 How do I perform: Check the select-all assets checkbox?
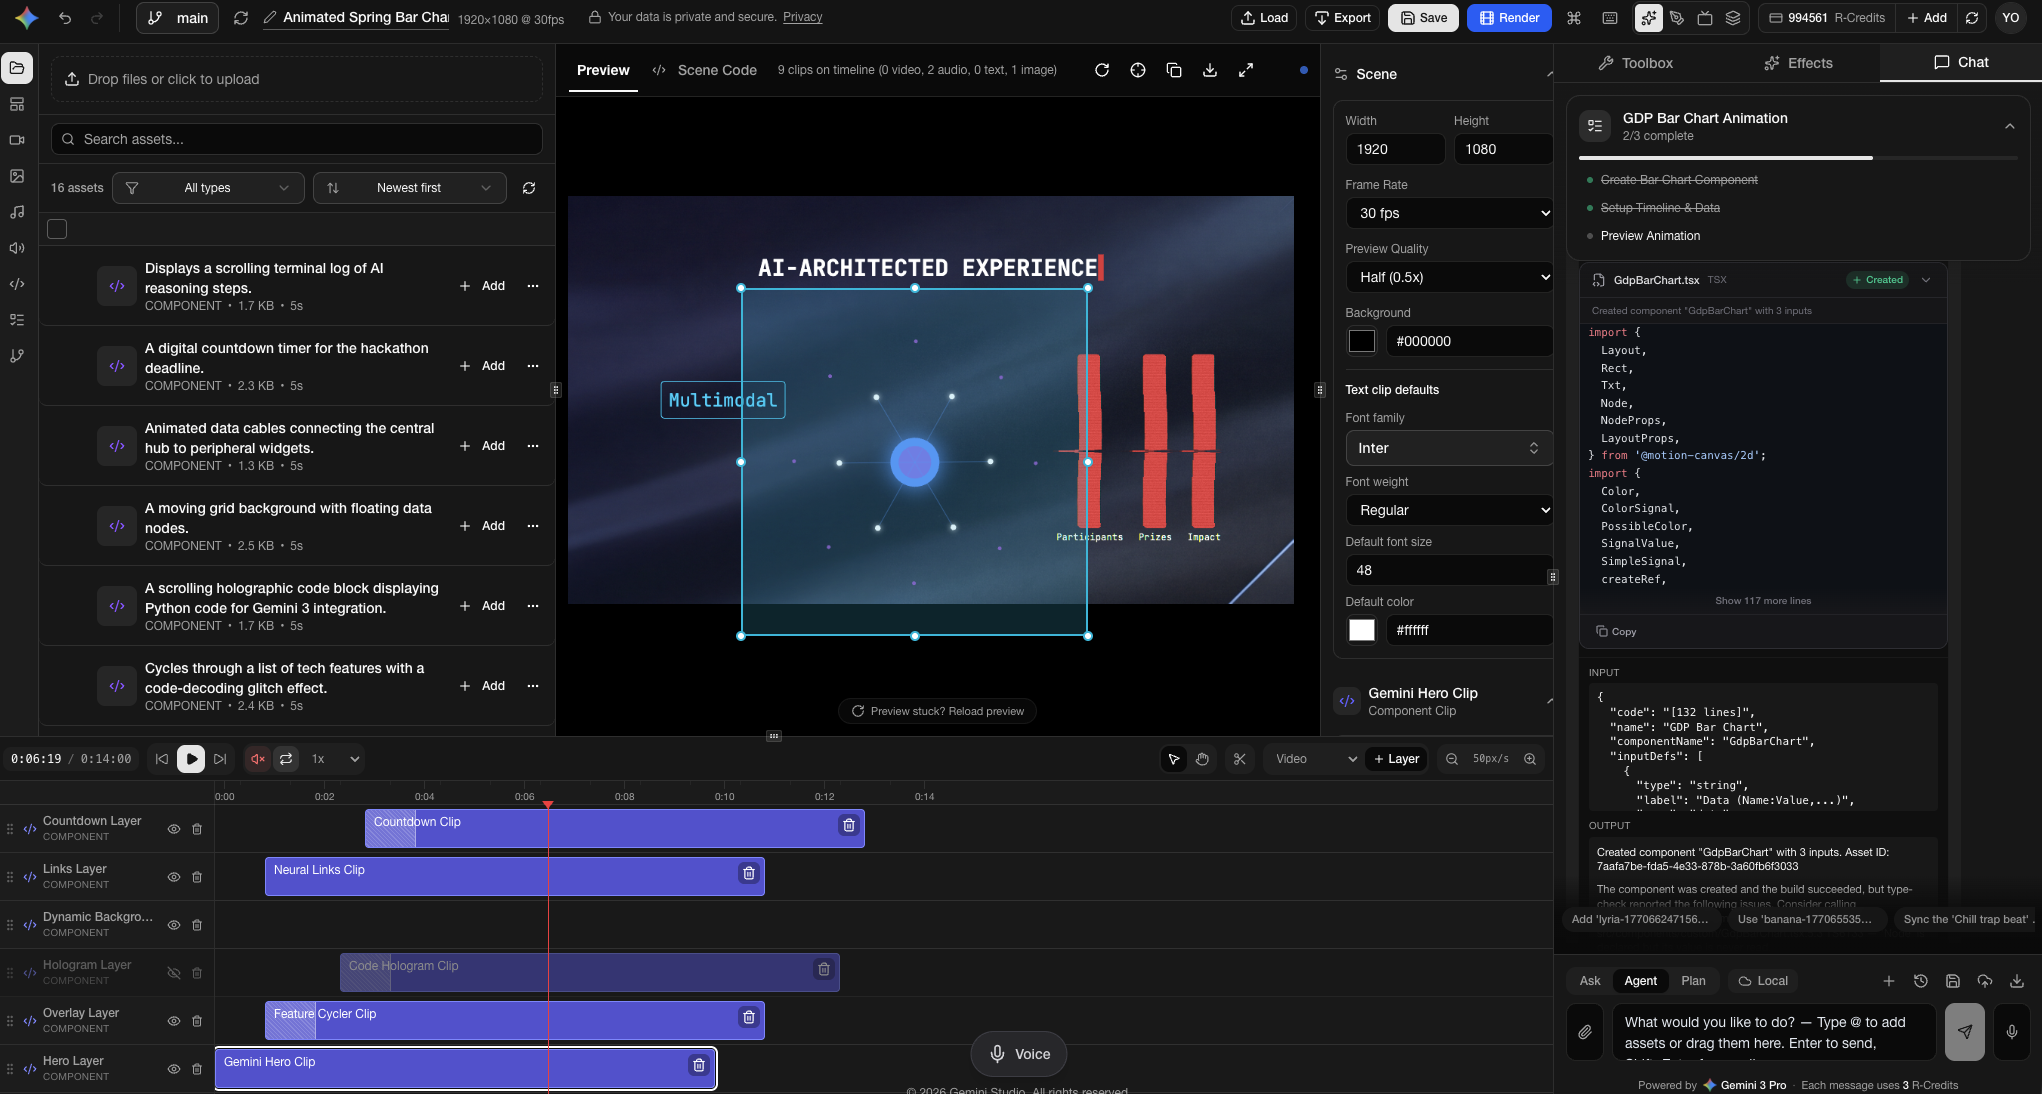click(57, 229)
